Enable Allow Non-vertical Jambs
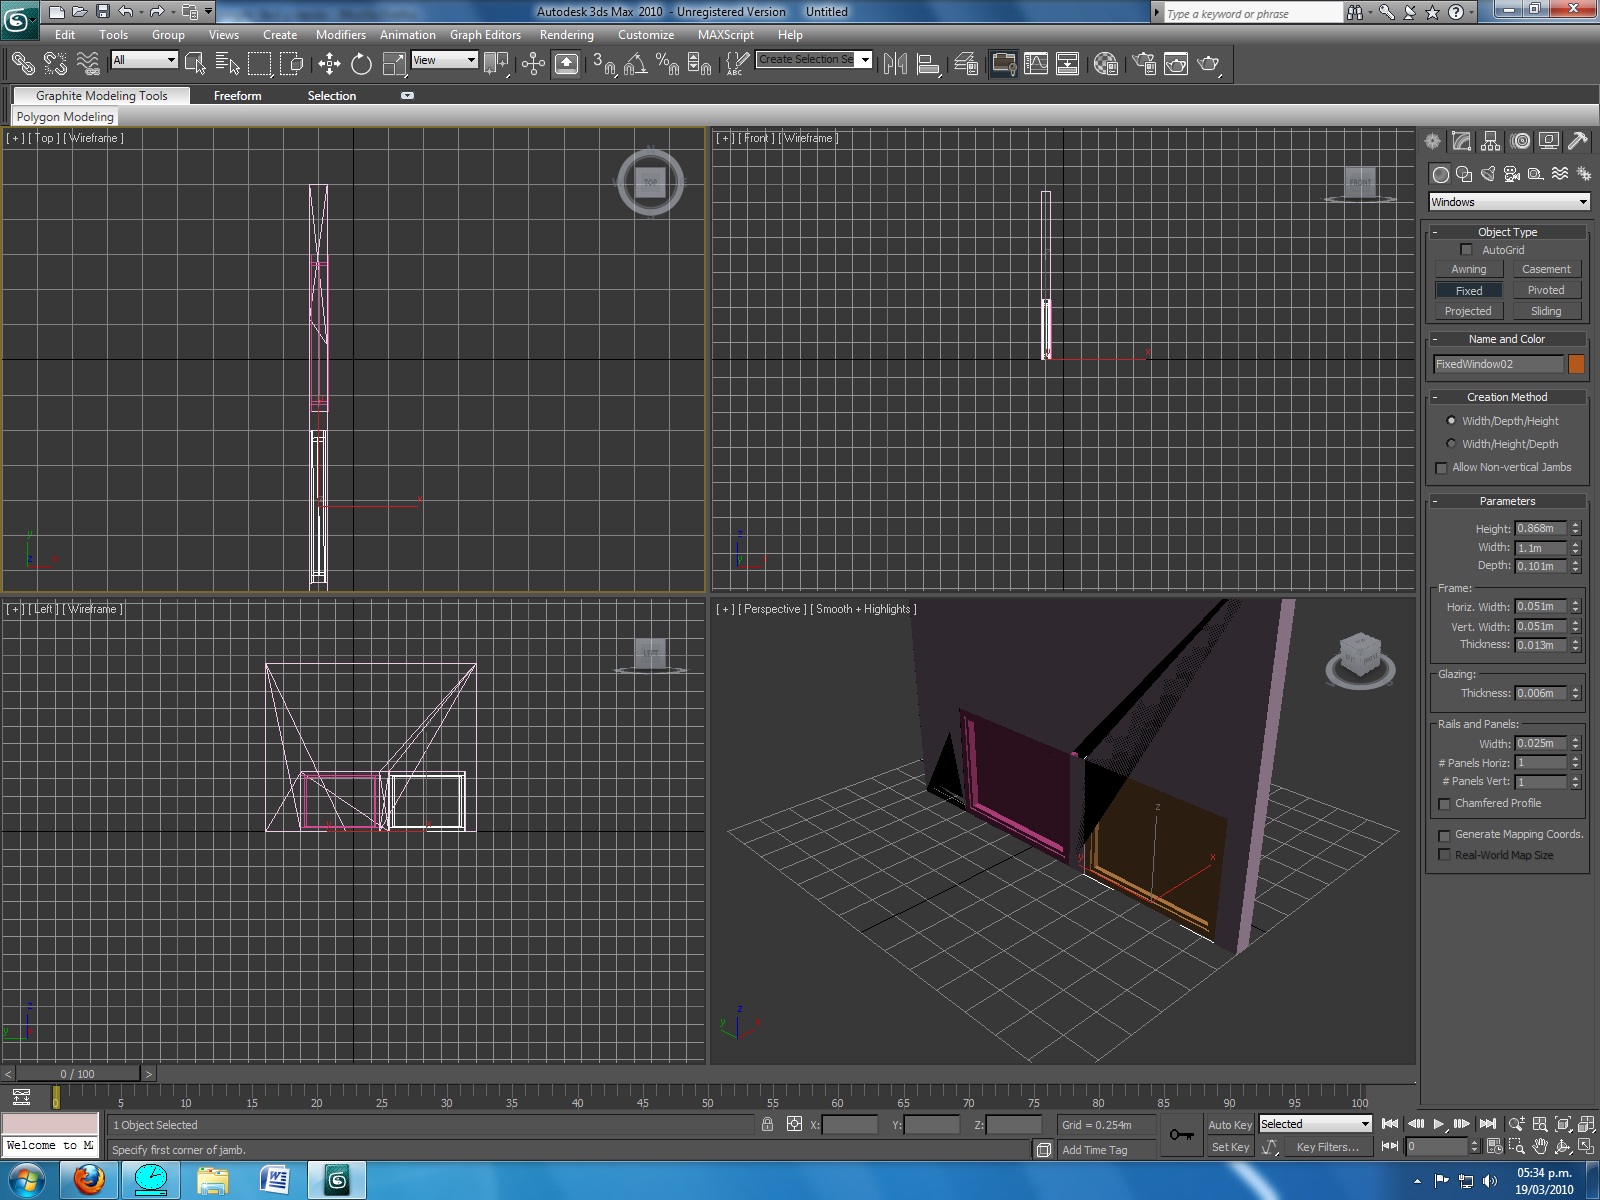The width and height of the screenshot is (1600, 1200). [1441, 468]
